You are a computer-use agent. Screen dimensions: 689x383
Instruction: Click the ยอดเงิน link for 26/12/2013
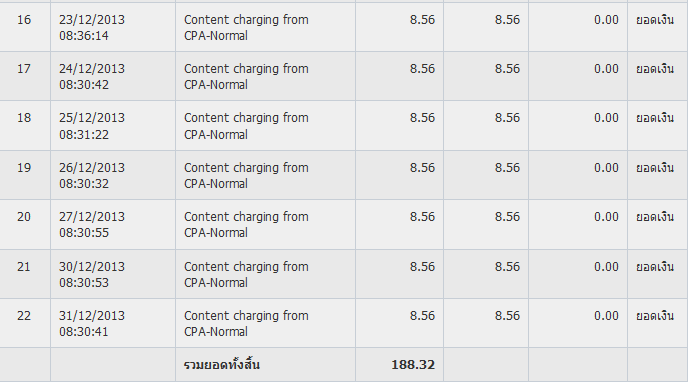[x=655, y=168]
